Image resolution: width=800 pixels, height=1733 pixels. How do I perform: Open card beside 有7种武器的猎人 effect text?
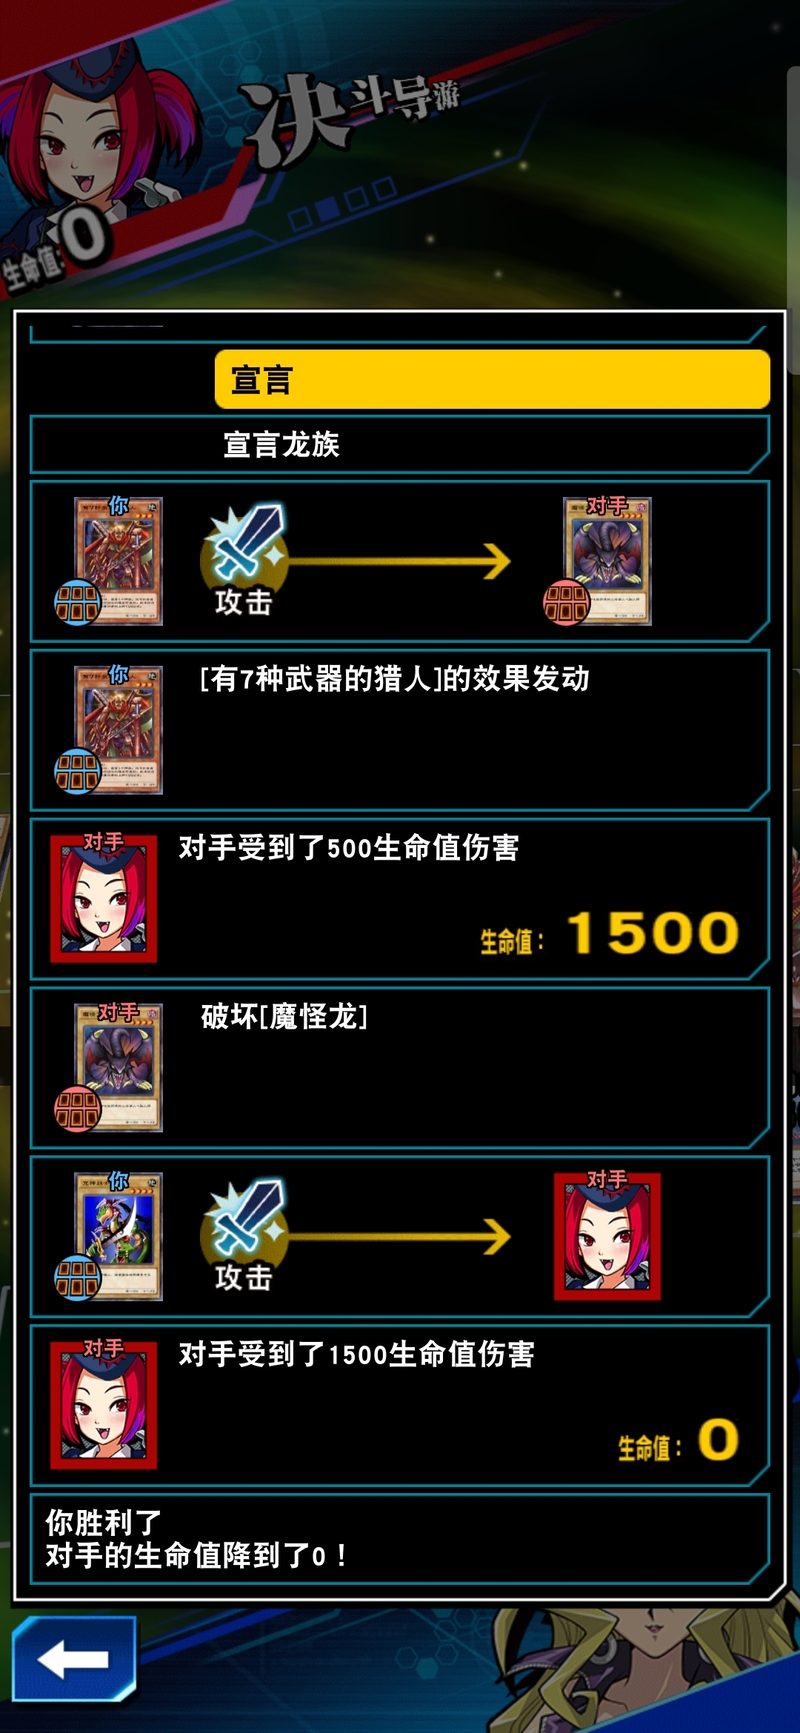tap(117, 730)
